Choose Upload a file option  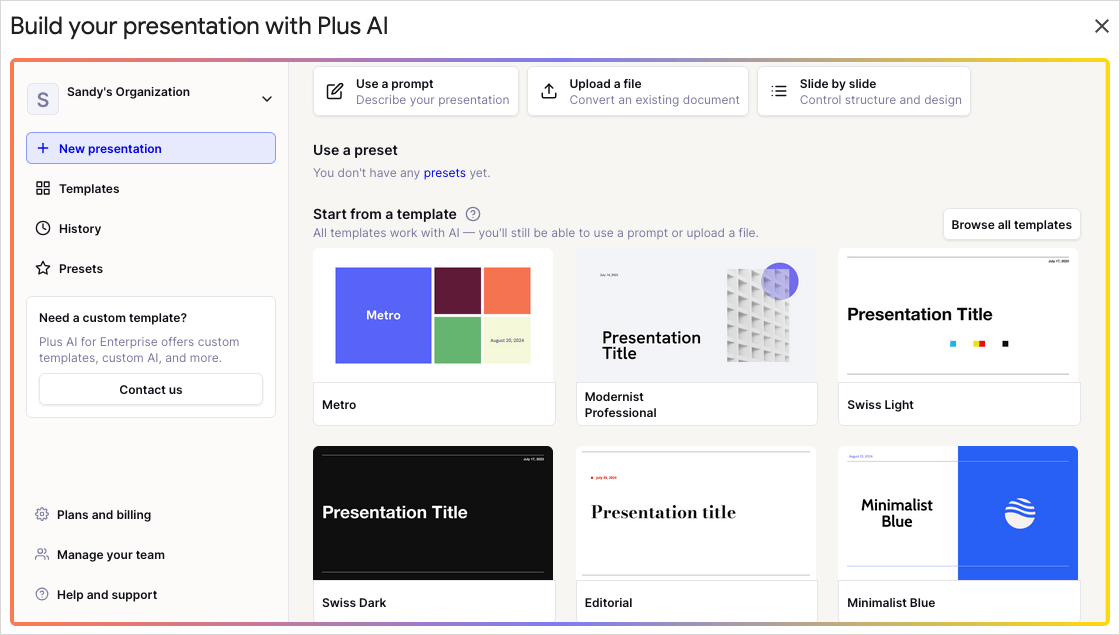click(x=638, y=91)
